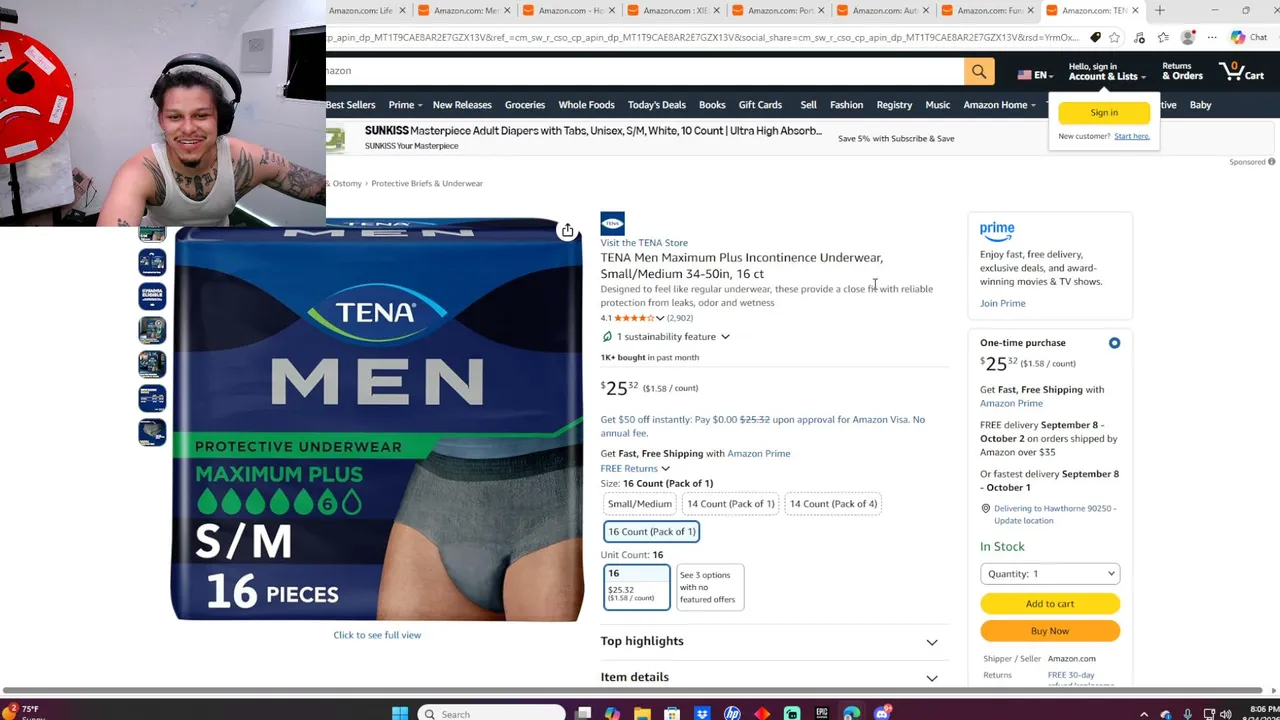The height and width of the screenshot is (720, 1280).
Task: Click the Prime logo in the buy box
Action: tap(997, 230)
